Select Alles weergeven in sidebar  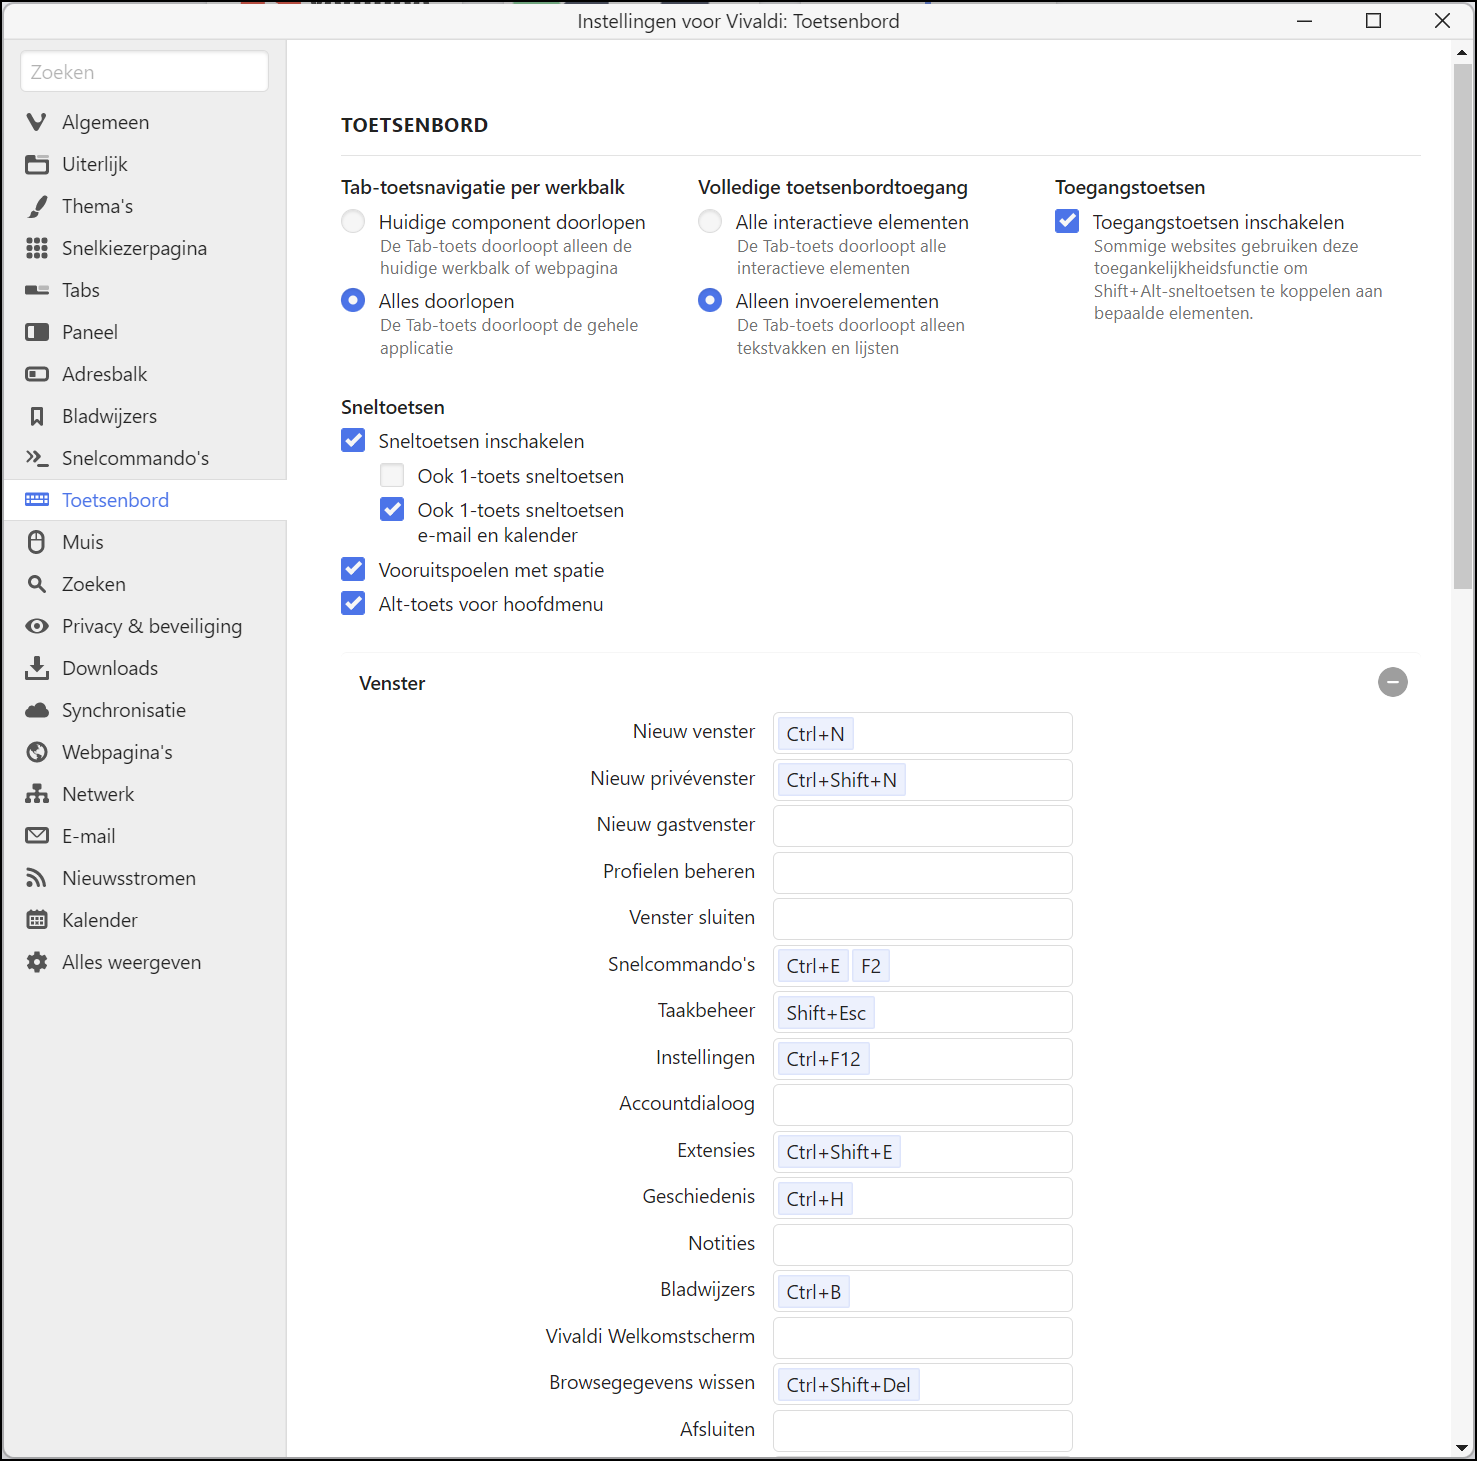tap(145, 962)
